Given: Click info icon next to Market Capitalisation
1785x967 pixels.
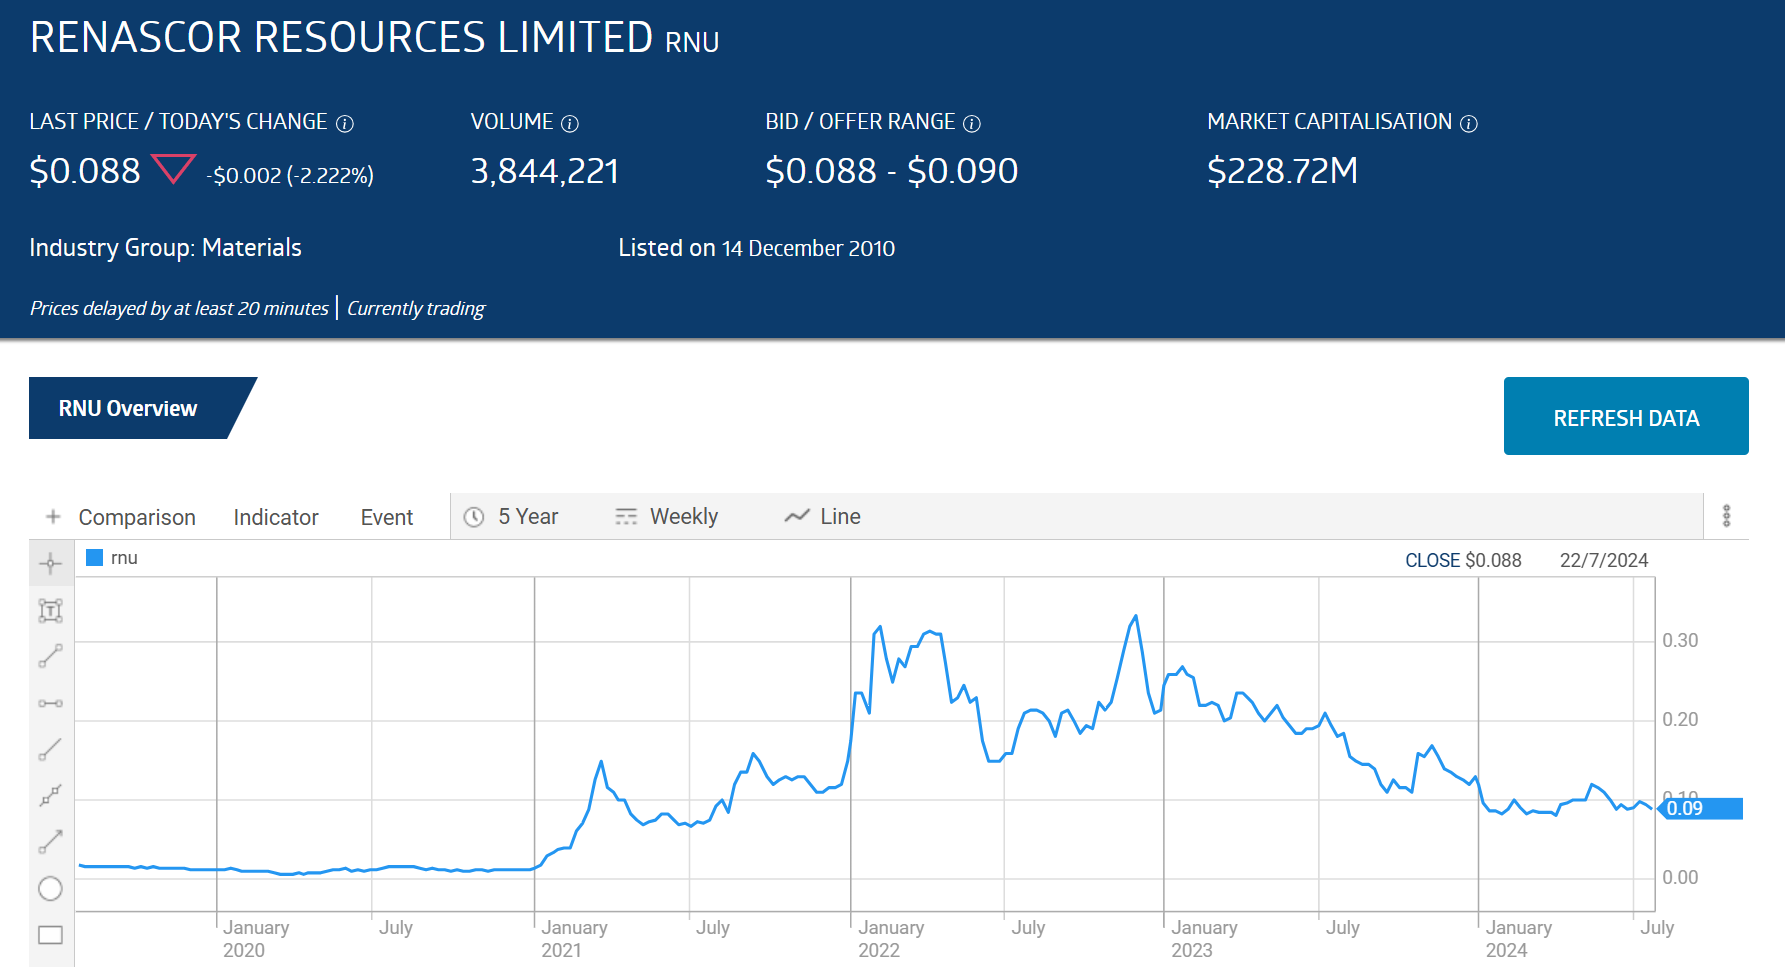Looking at the screenshot, I should coord(1469,123).
